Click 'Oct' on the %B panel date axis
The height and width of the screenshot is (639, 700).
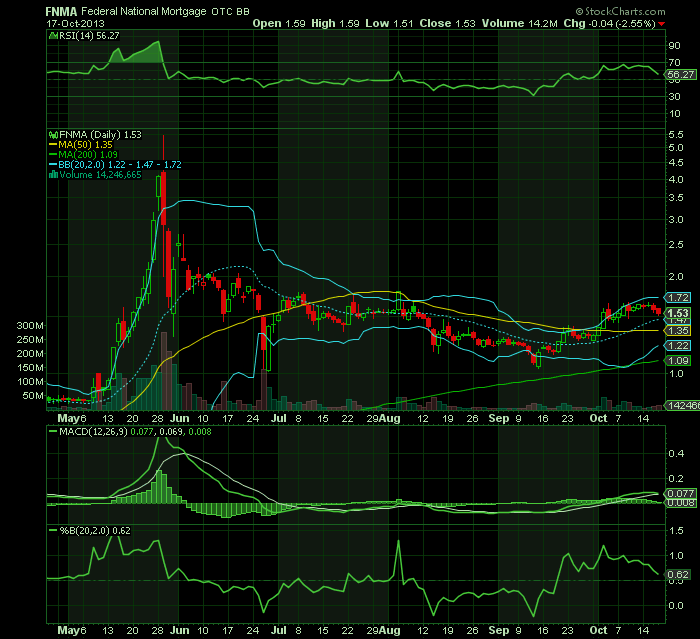[598, 630]
